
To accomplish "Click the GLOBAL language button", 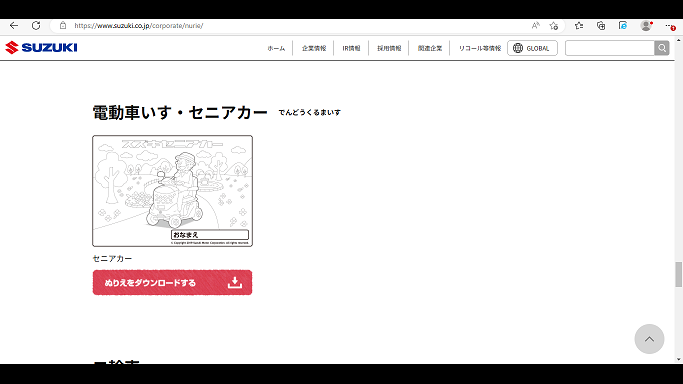I will [532, 48].
